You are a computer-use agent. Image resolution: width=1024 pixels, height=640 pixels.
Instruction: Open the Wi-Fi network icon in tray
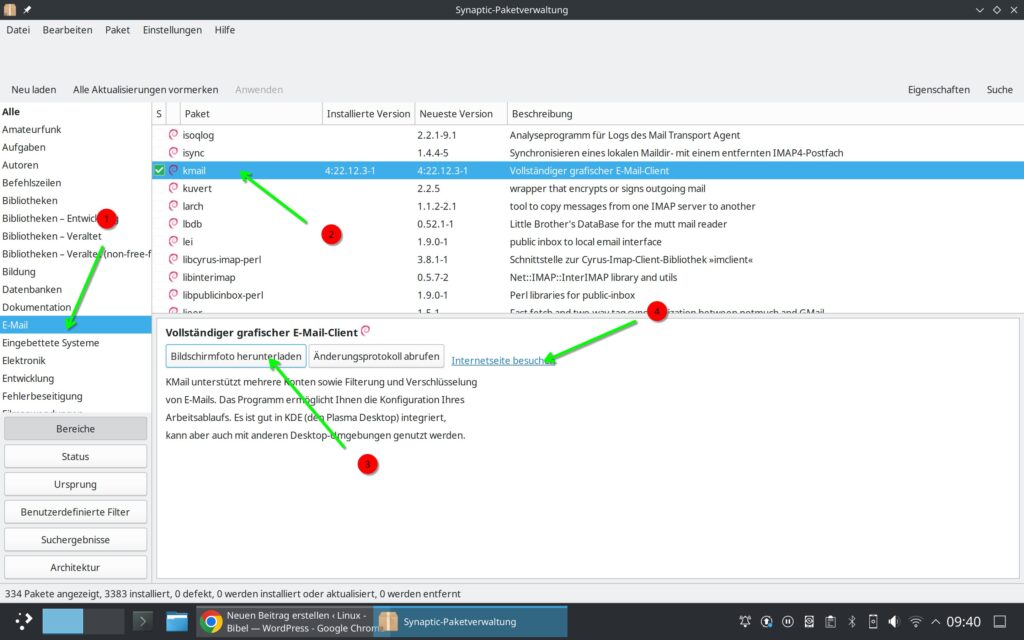pos(916,621)
